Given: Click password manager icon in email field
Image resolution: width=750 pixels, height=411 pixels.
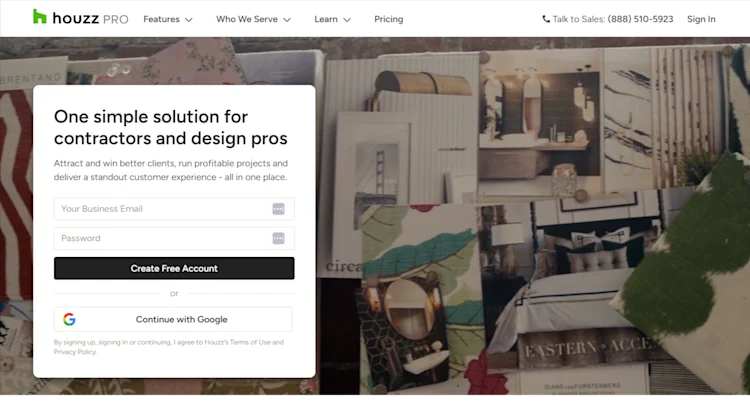Looking at the screenshot, I should pyautogui.click(x=278, y=209).
